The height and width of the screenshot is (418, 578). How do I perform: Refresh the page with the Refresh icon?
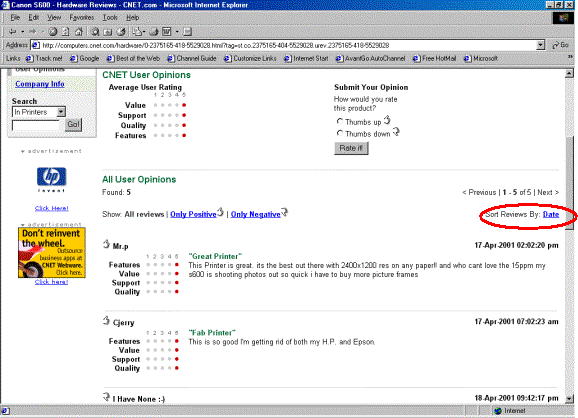coord(66,32)
